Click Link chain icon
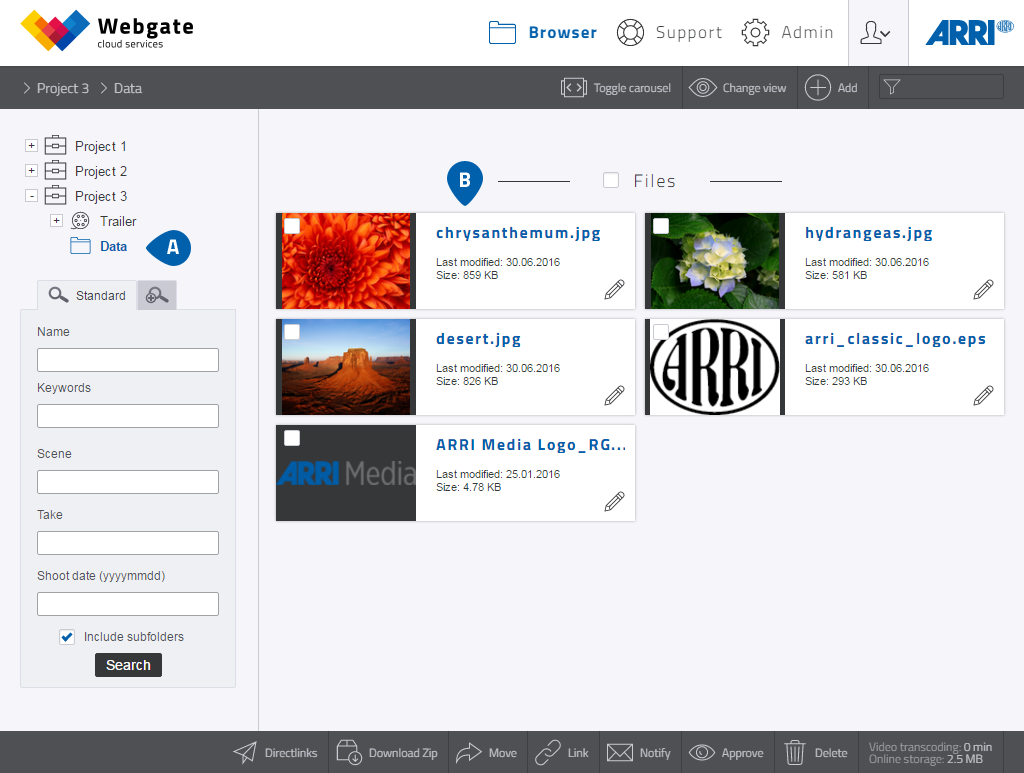This screenshot has width=1024, height=773. pyautogui.click(x=548, y=752)
